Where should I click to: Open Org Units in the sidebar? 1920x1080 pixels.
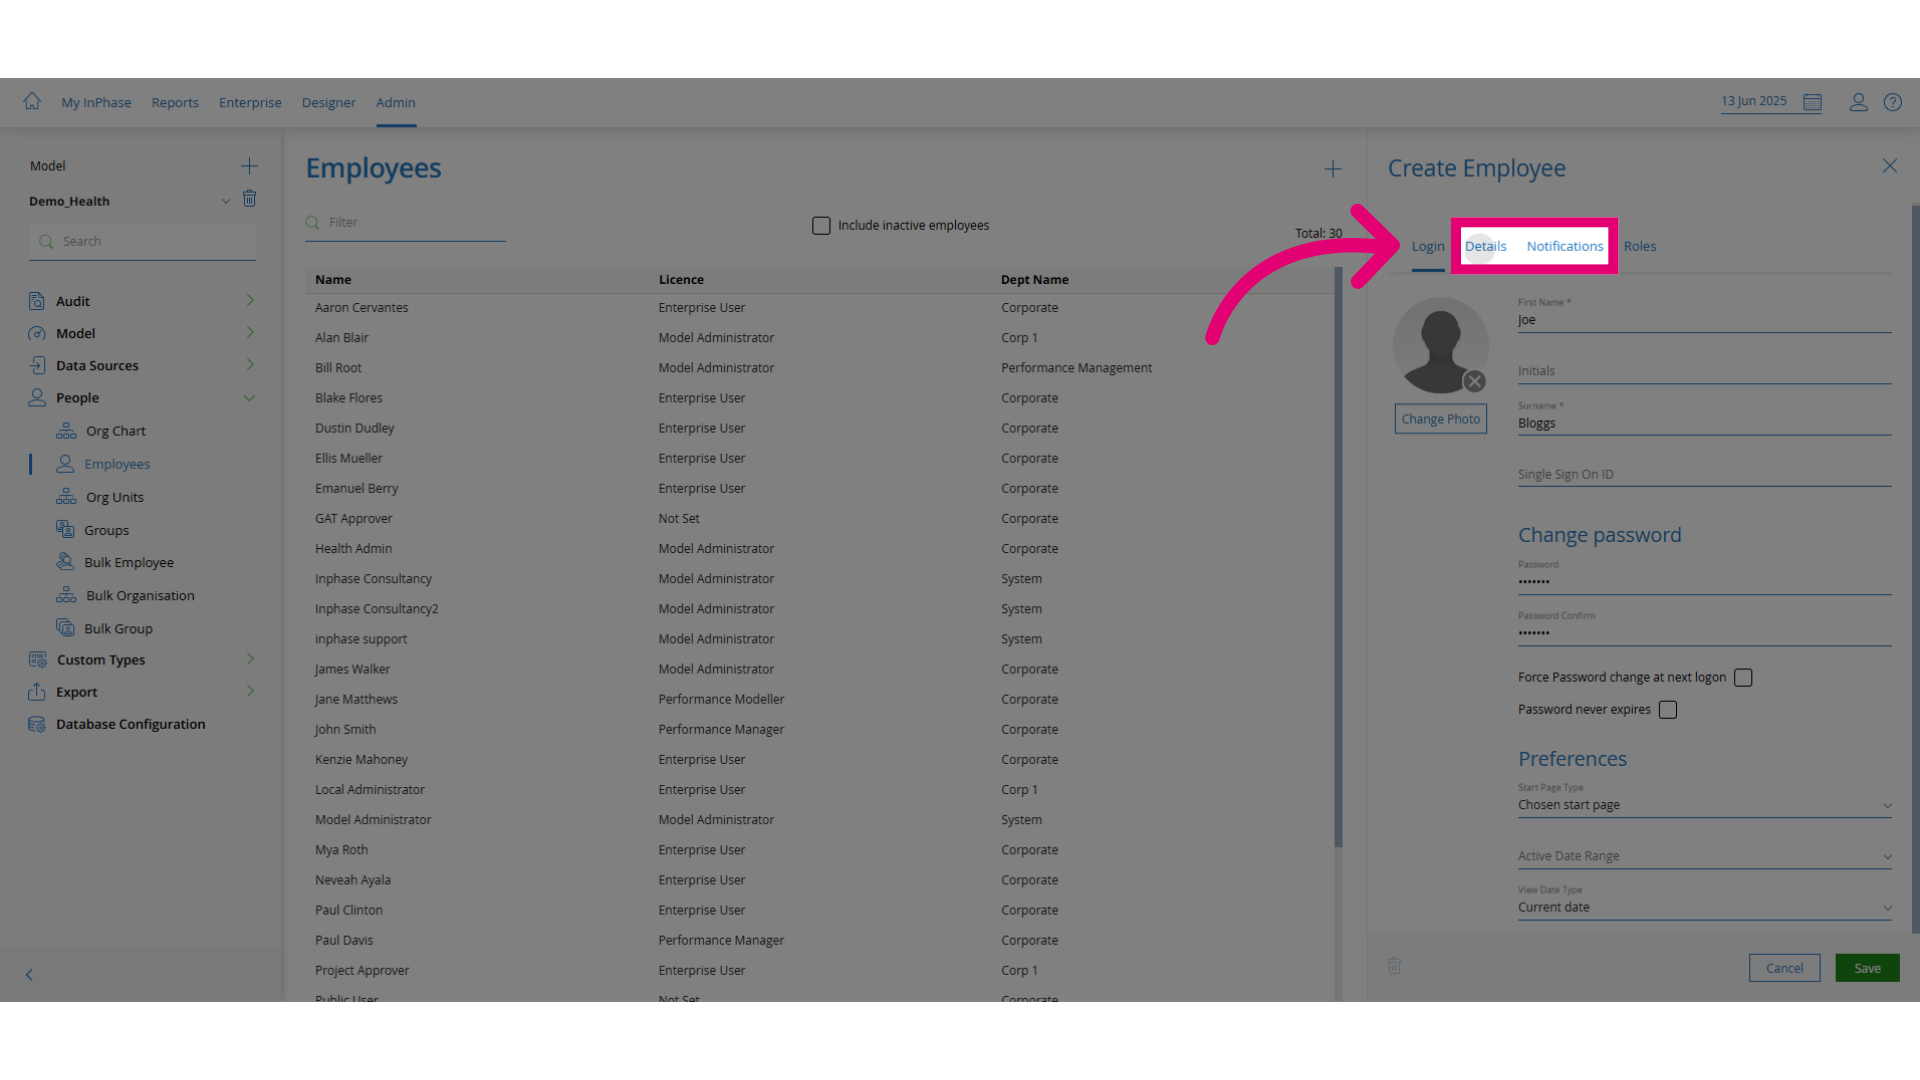[114, 497]
